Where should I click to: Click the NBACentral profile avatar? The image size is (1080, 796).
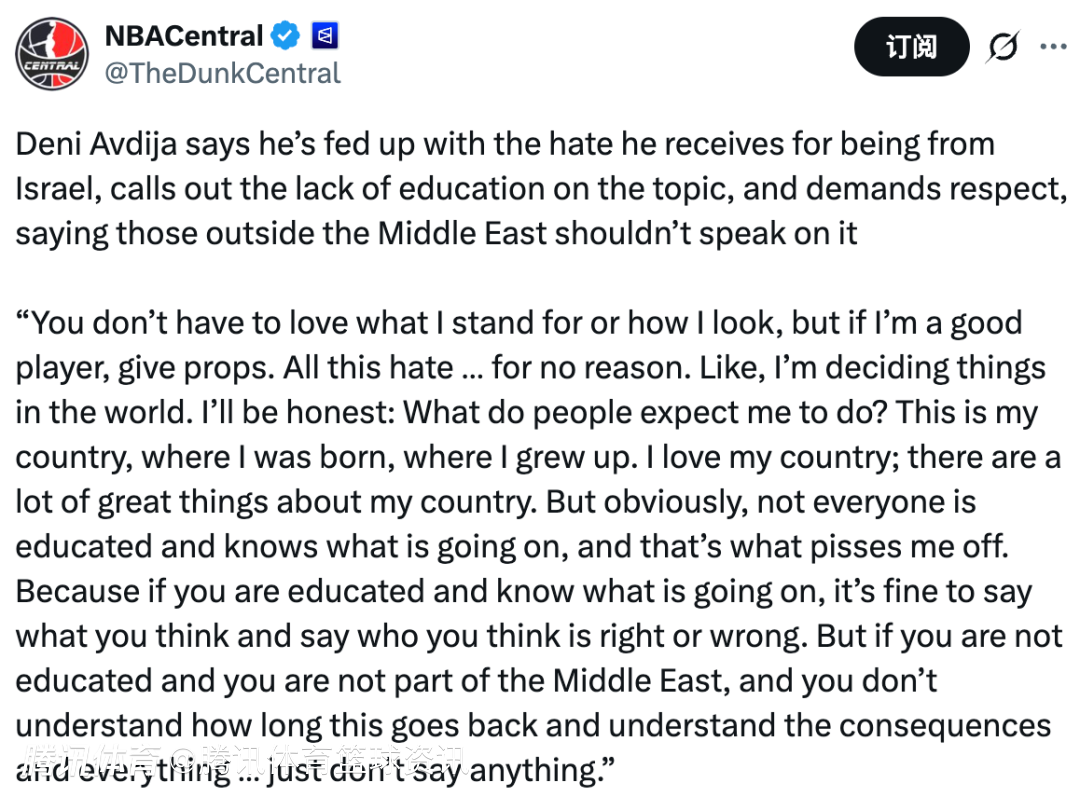pos(51,53)
